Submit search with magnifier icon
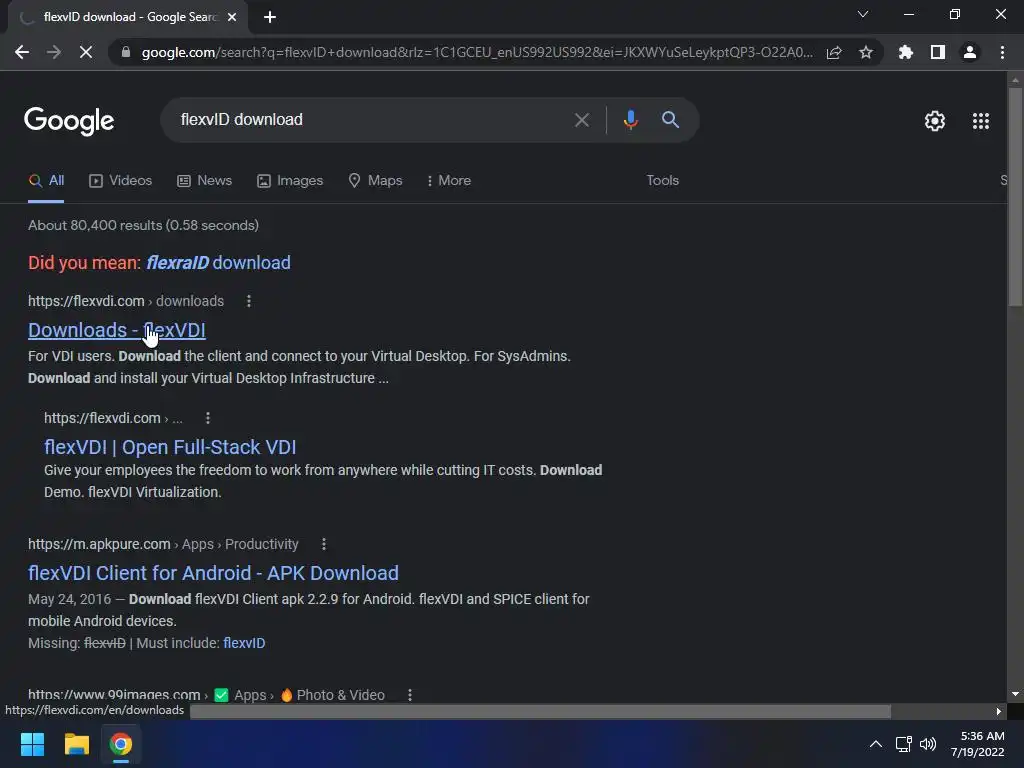The image size is (1024, 768). [x=670, y=120]
